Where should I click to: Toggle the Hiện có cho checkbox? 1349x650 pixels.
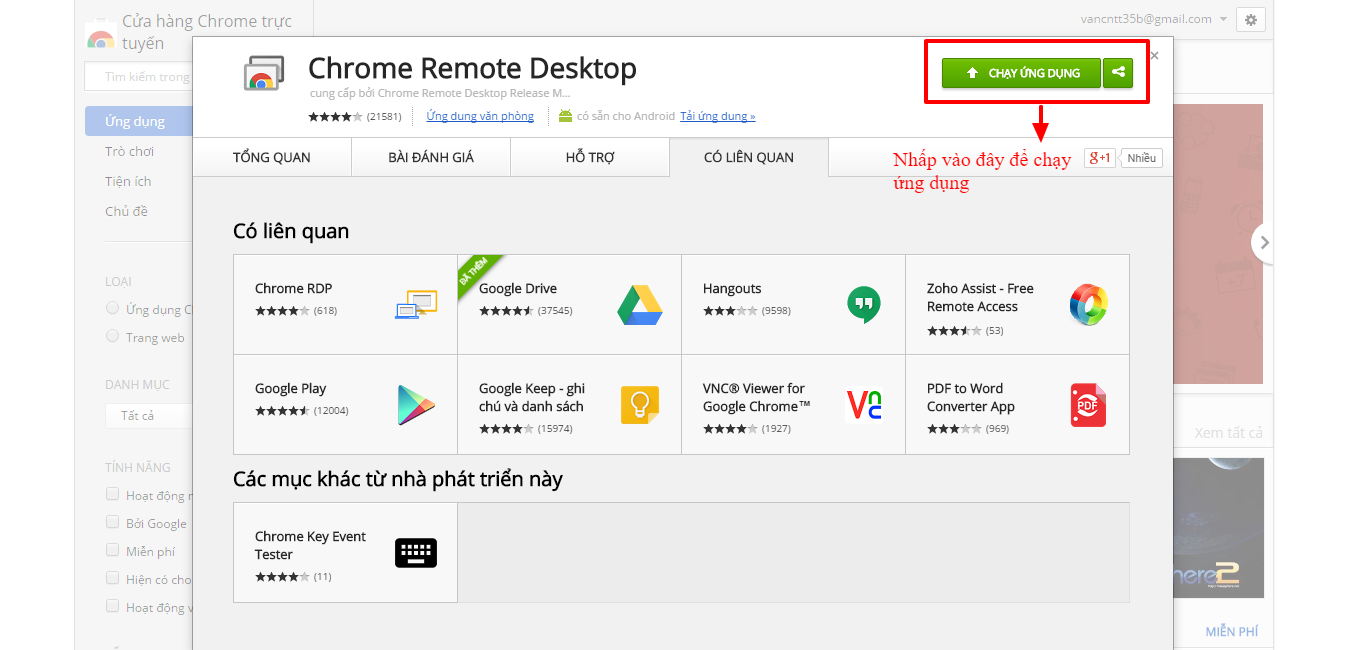113,578
